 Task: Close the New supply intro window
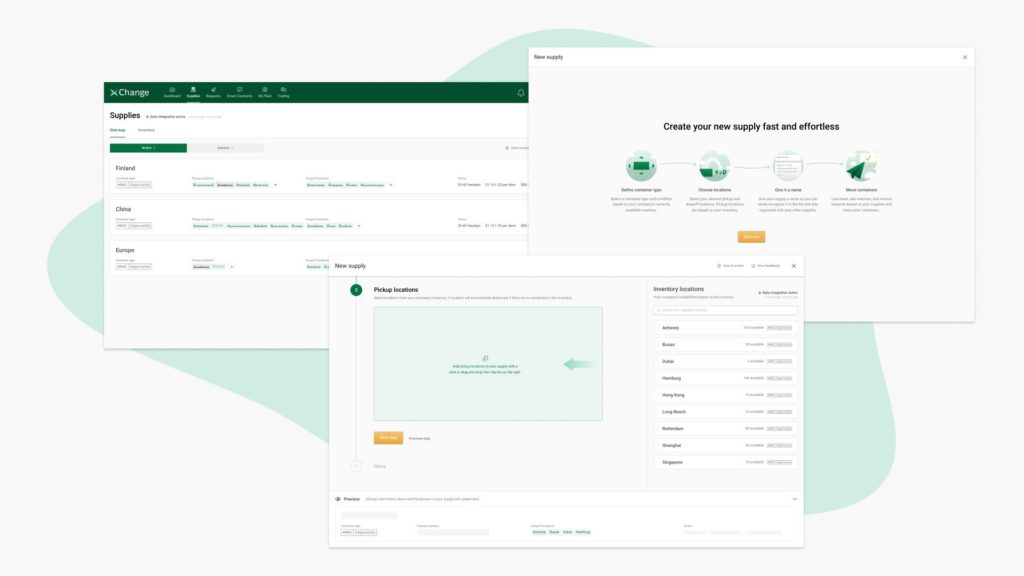pyautogui.click(x=965, y=57)
